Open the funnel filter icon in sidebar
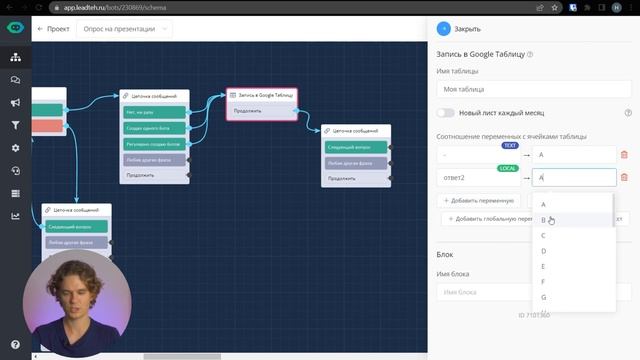Screen dimensions: 640x360 [16, 125]
